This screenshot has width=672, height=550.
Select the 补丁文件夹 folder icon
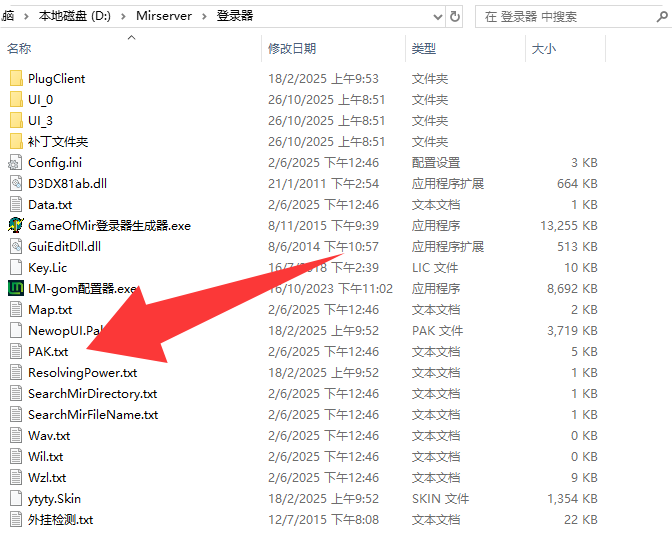tap(15, 141)
